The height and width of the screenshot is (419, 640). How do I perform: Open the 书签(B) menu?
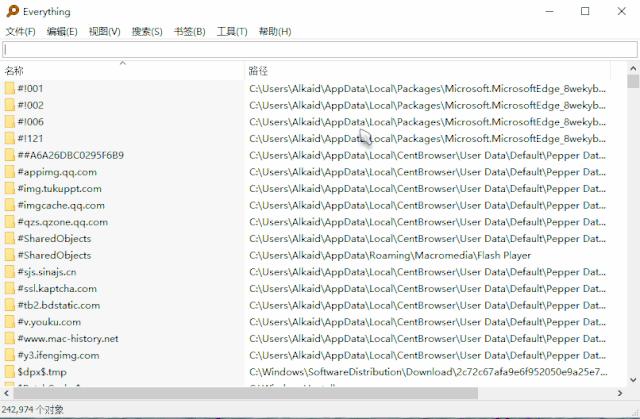pyautogui.click(x=189, y=31)
